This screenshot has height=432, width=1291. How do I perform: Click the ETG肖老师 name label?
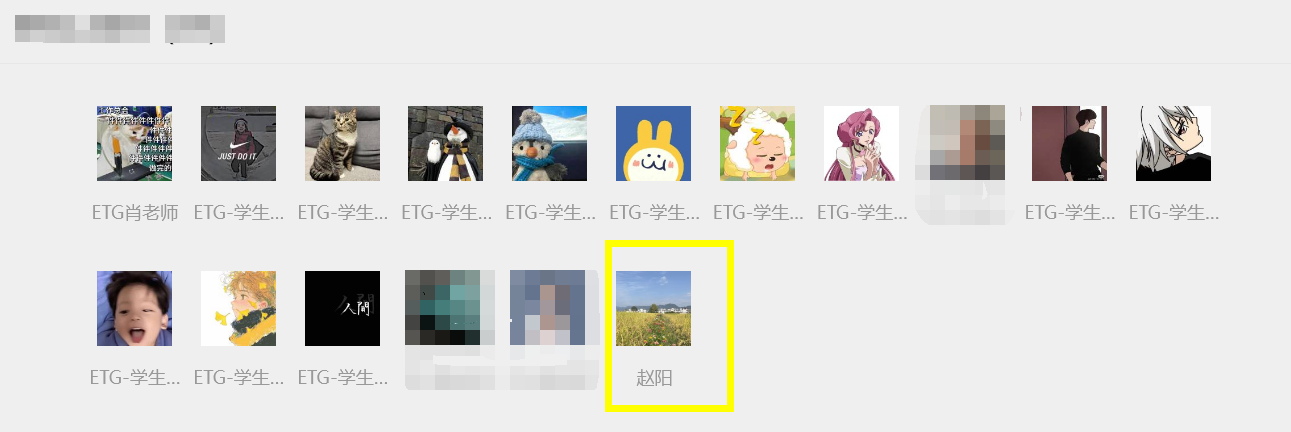tap(134, 213)
